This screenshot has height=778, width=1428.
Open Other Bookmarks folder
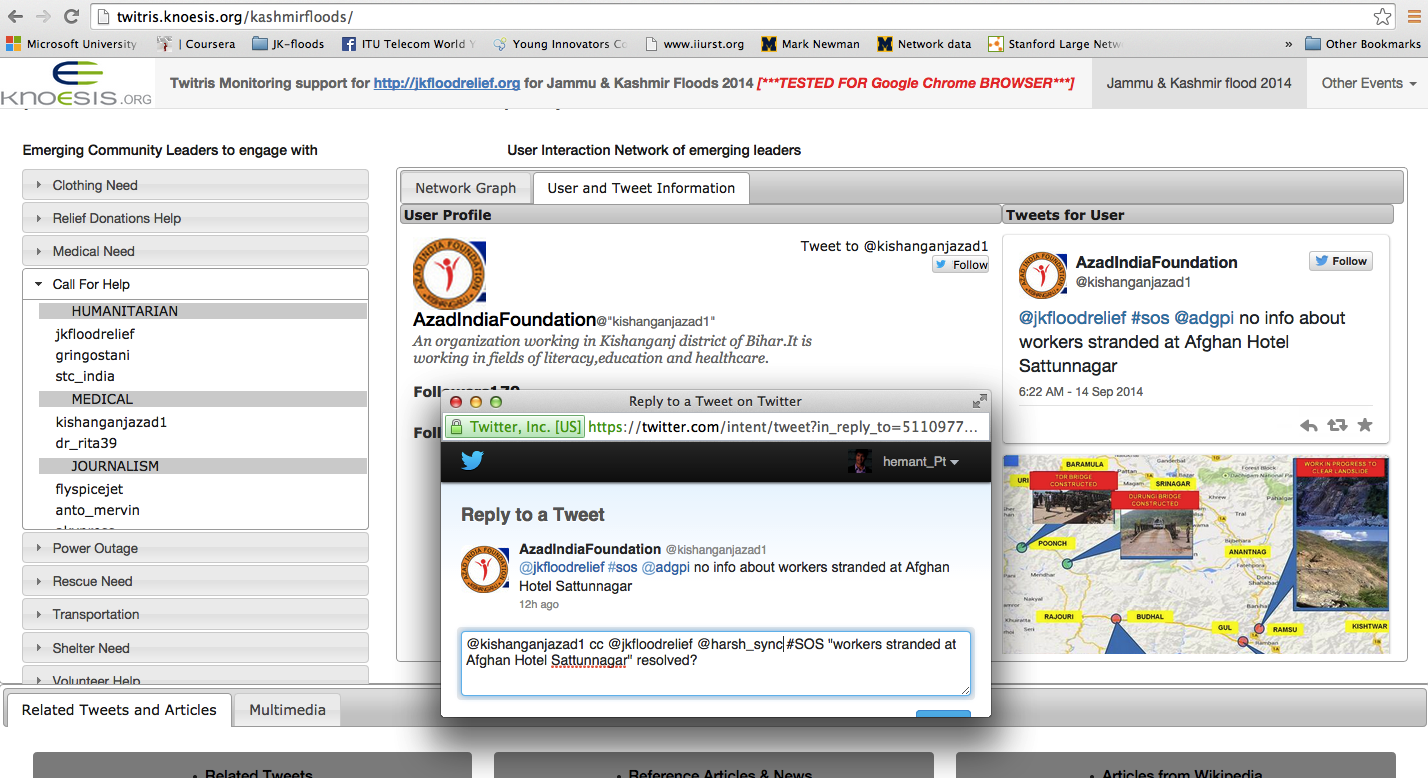pos(1363,44)
